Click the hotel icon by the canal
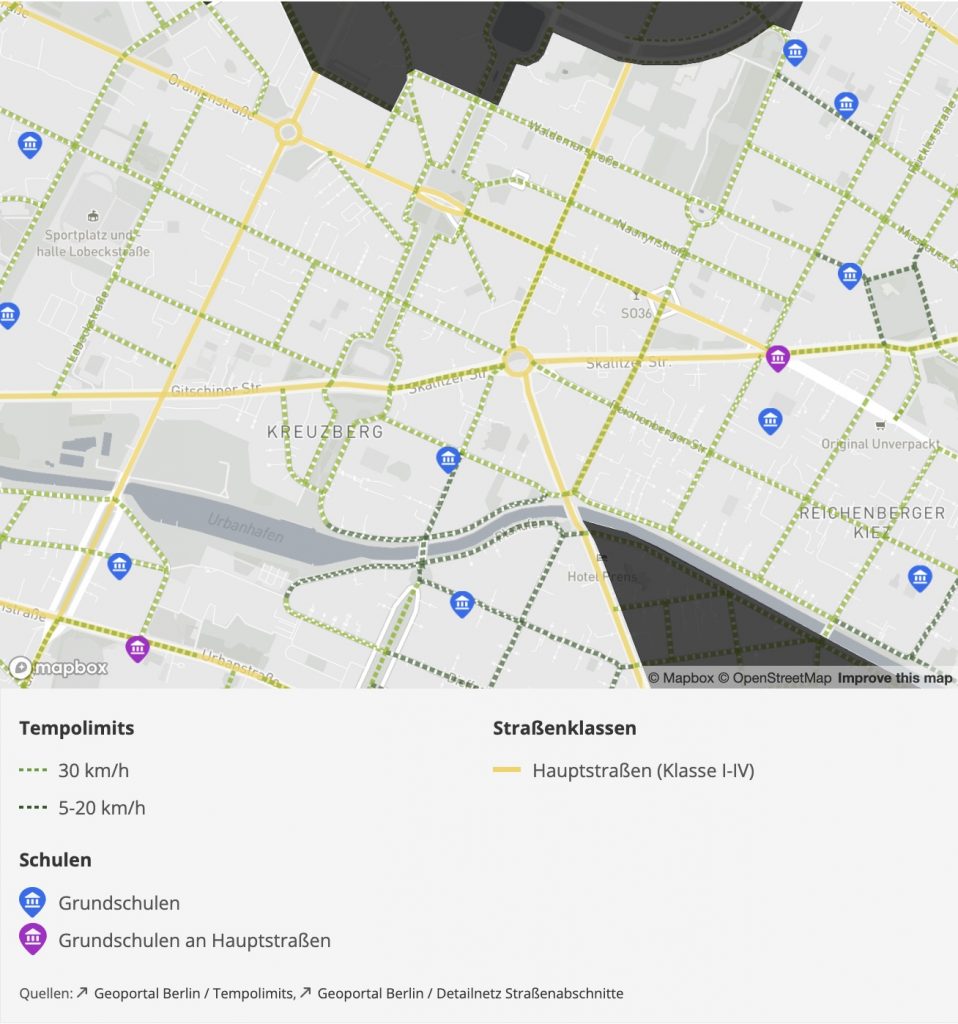 pyautogui.click(x=600, y=558)
